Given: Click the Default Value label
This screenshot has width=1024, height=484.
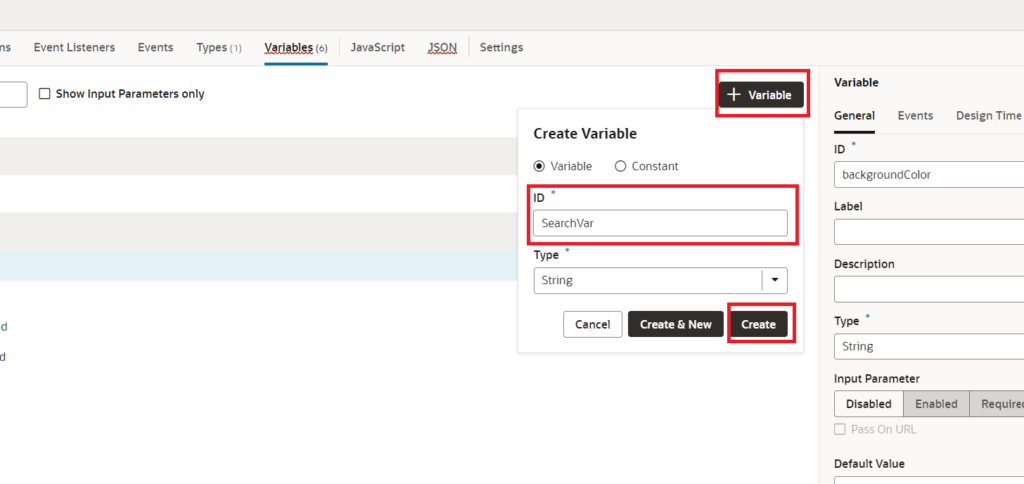Looking at the screenshot, I should pyautogui.click(x=869, y=464).
